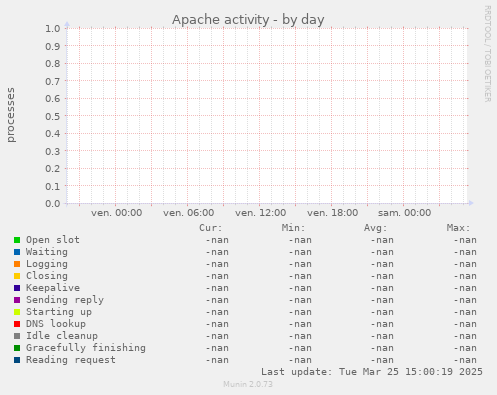Select the 'Gracefully finishing' legend label
Viewport: 497px width, 395px height.
86,348
